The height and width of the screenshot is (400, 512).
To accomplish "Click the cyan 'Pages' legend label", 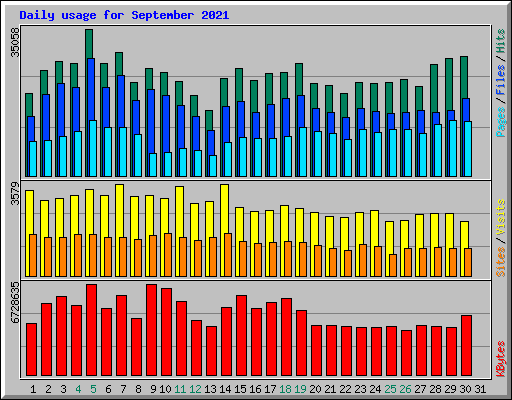I will (x=501, y=122).
